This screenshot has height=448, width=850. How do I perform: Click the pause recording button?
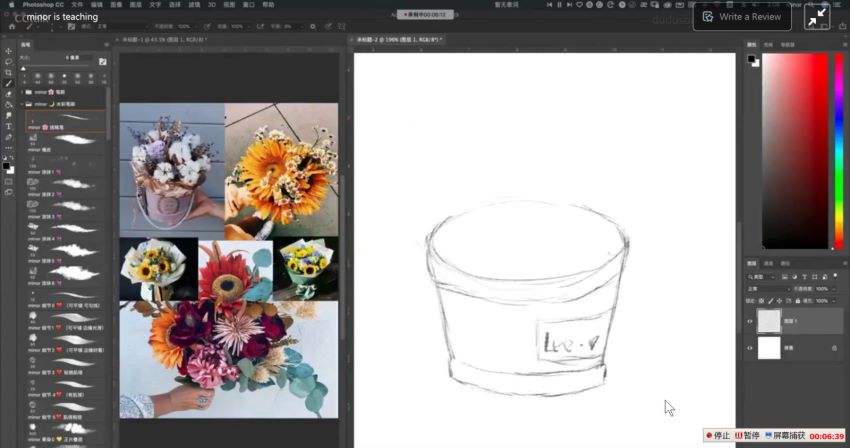[747, 436]
